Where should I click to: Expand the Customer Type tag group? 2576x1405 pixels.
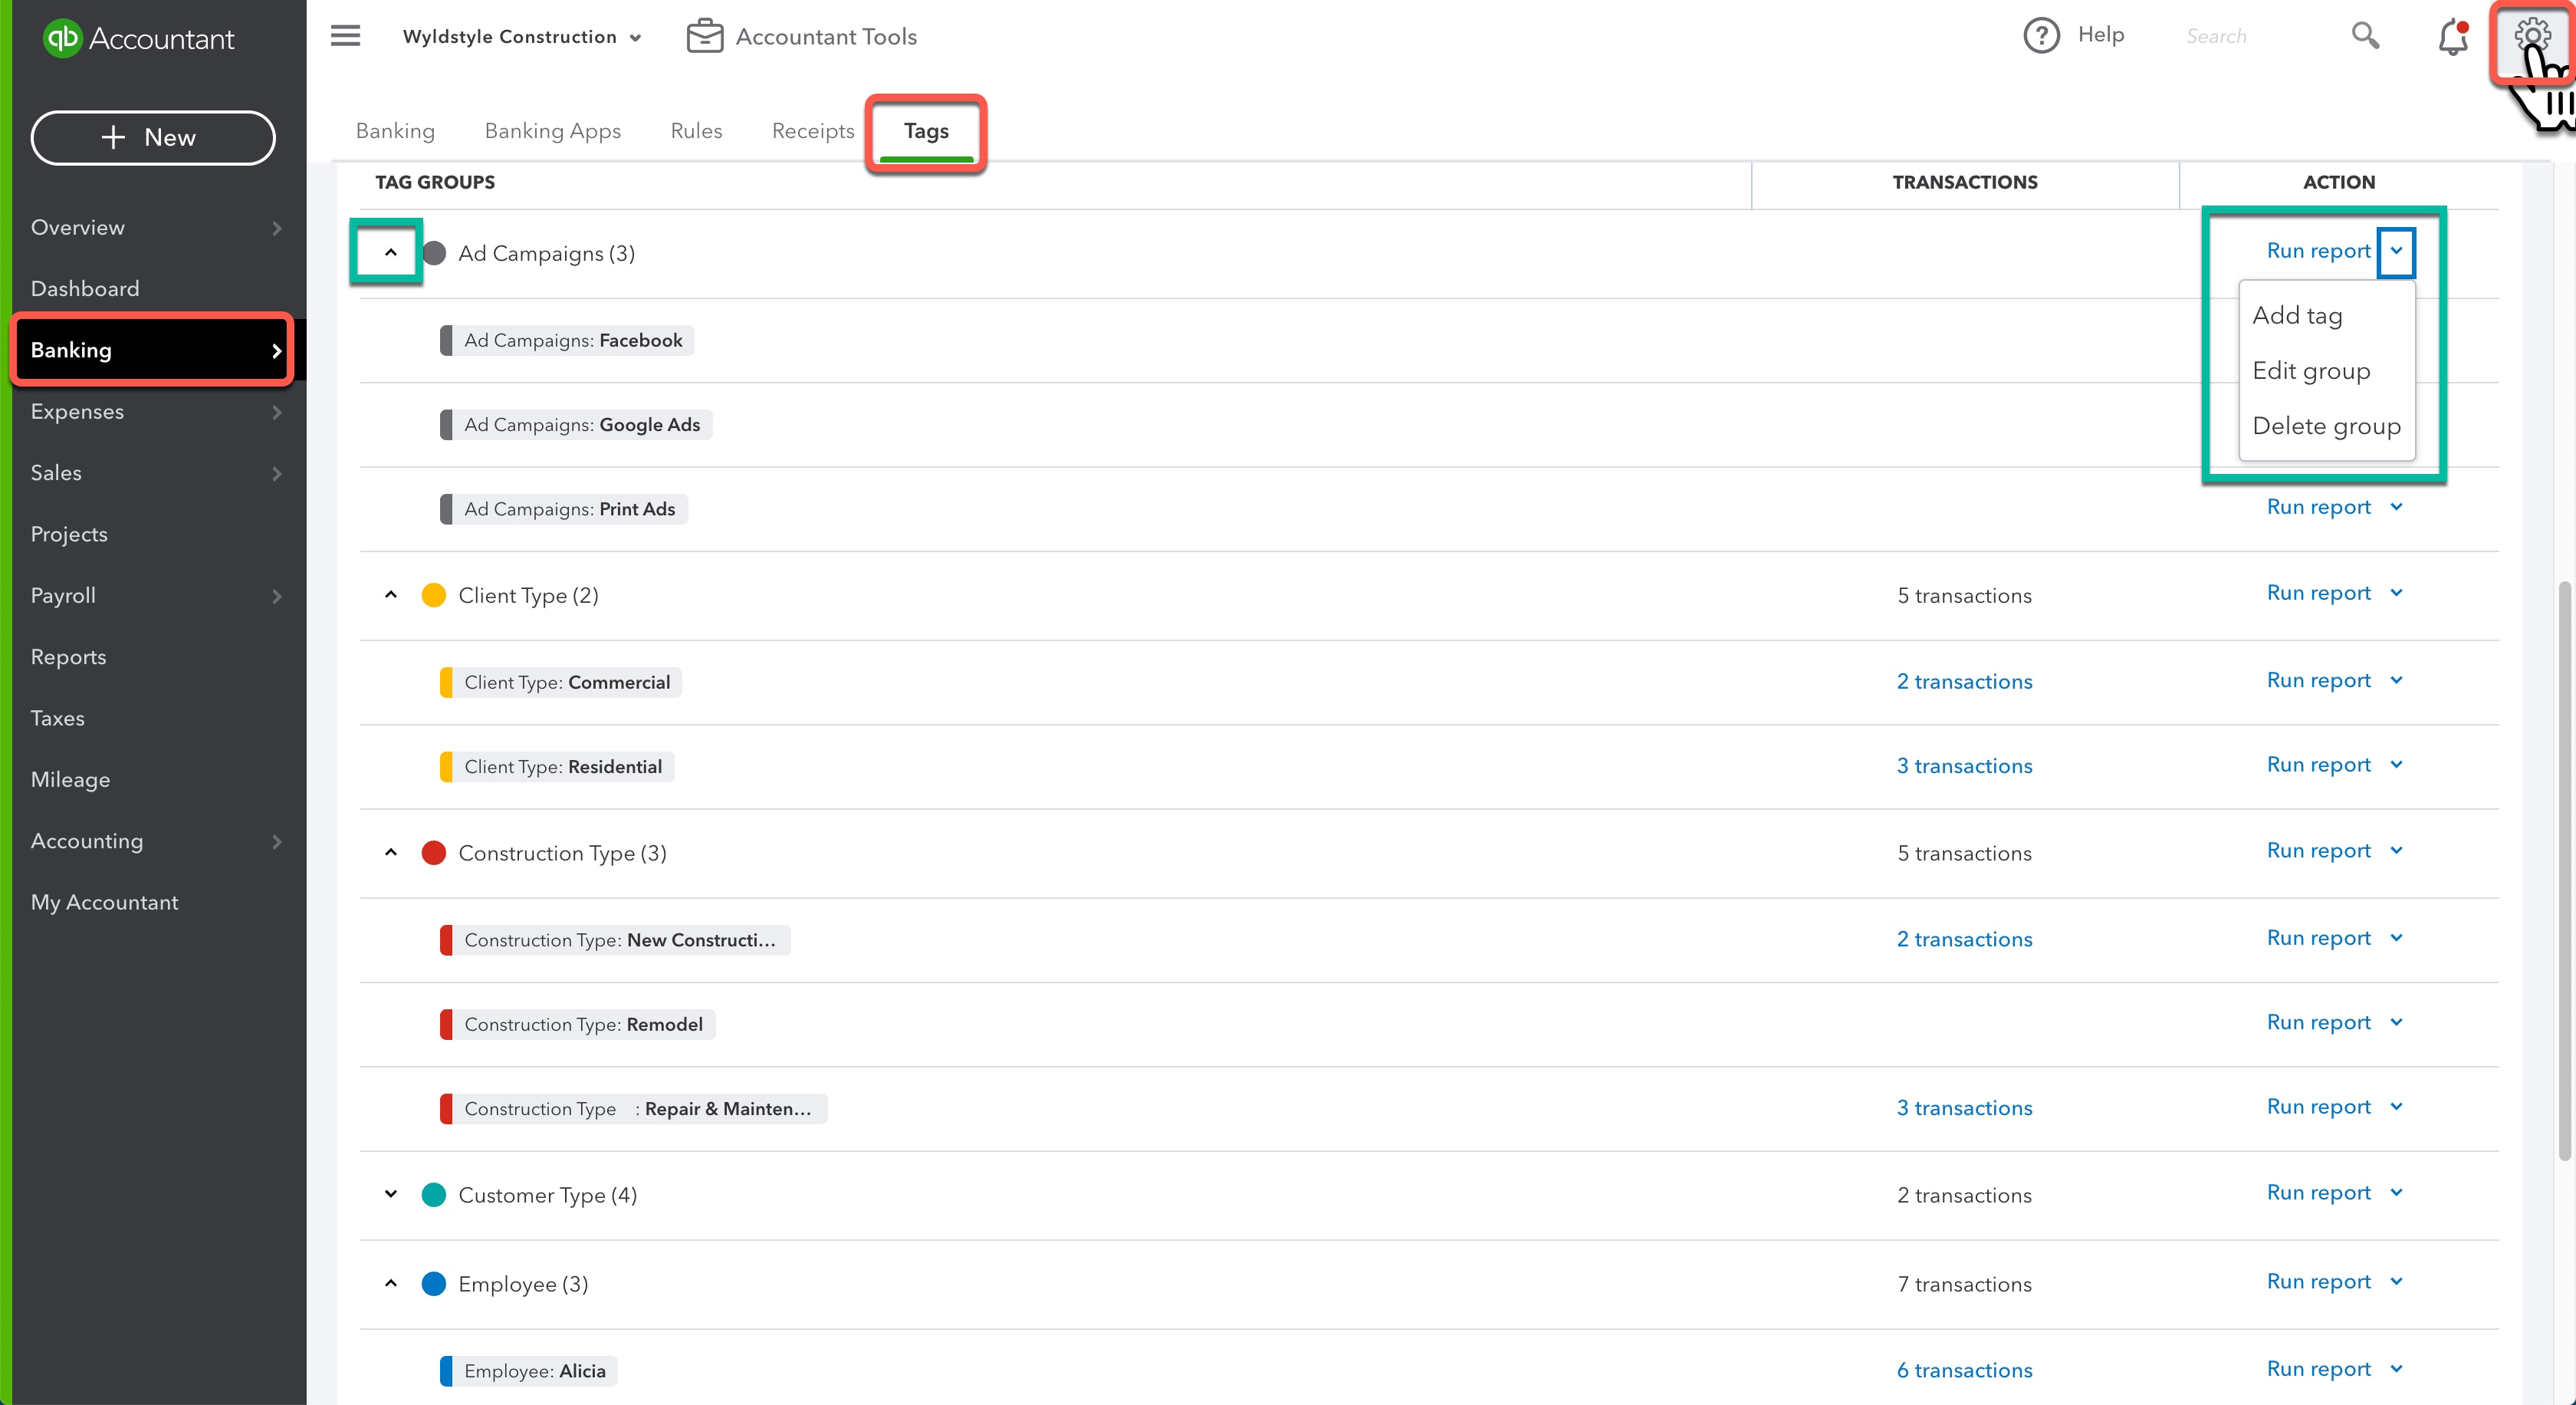[391, 1194]
